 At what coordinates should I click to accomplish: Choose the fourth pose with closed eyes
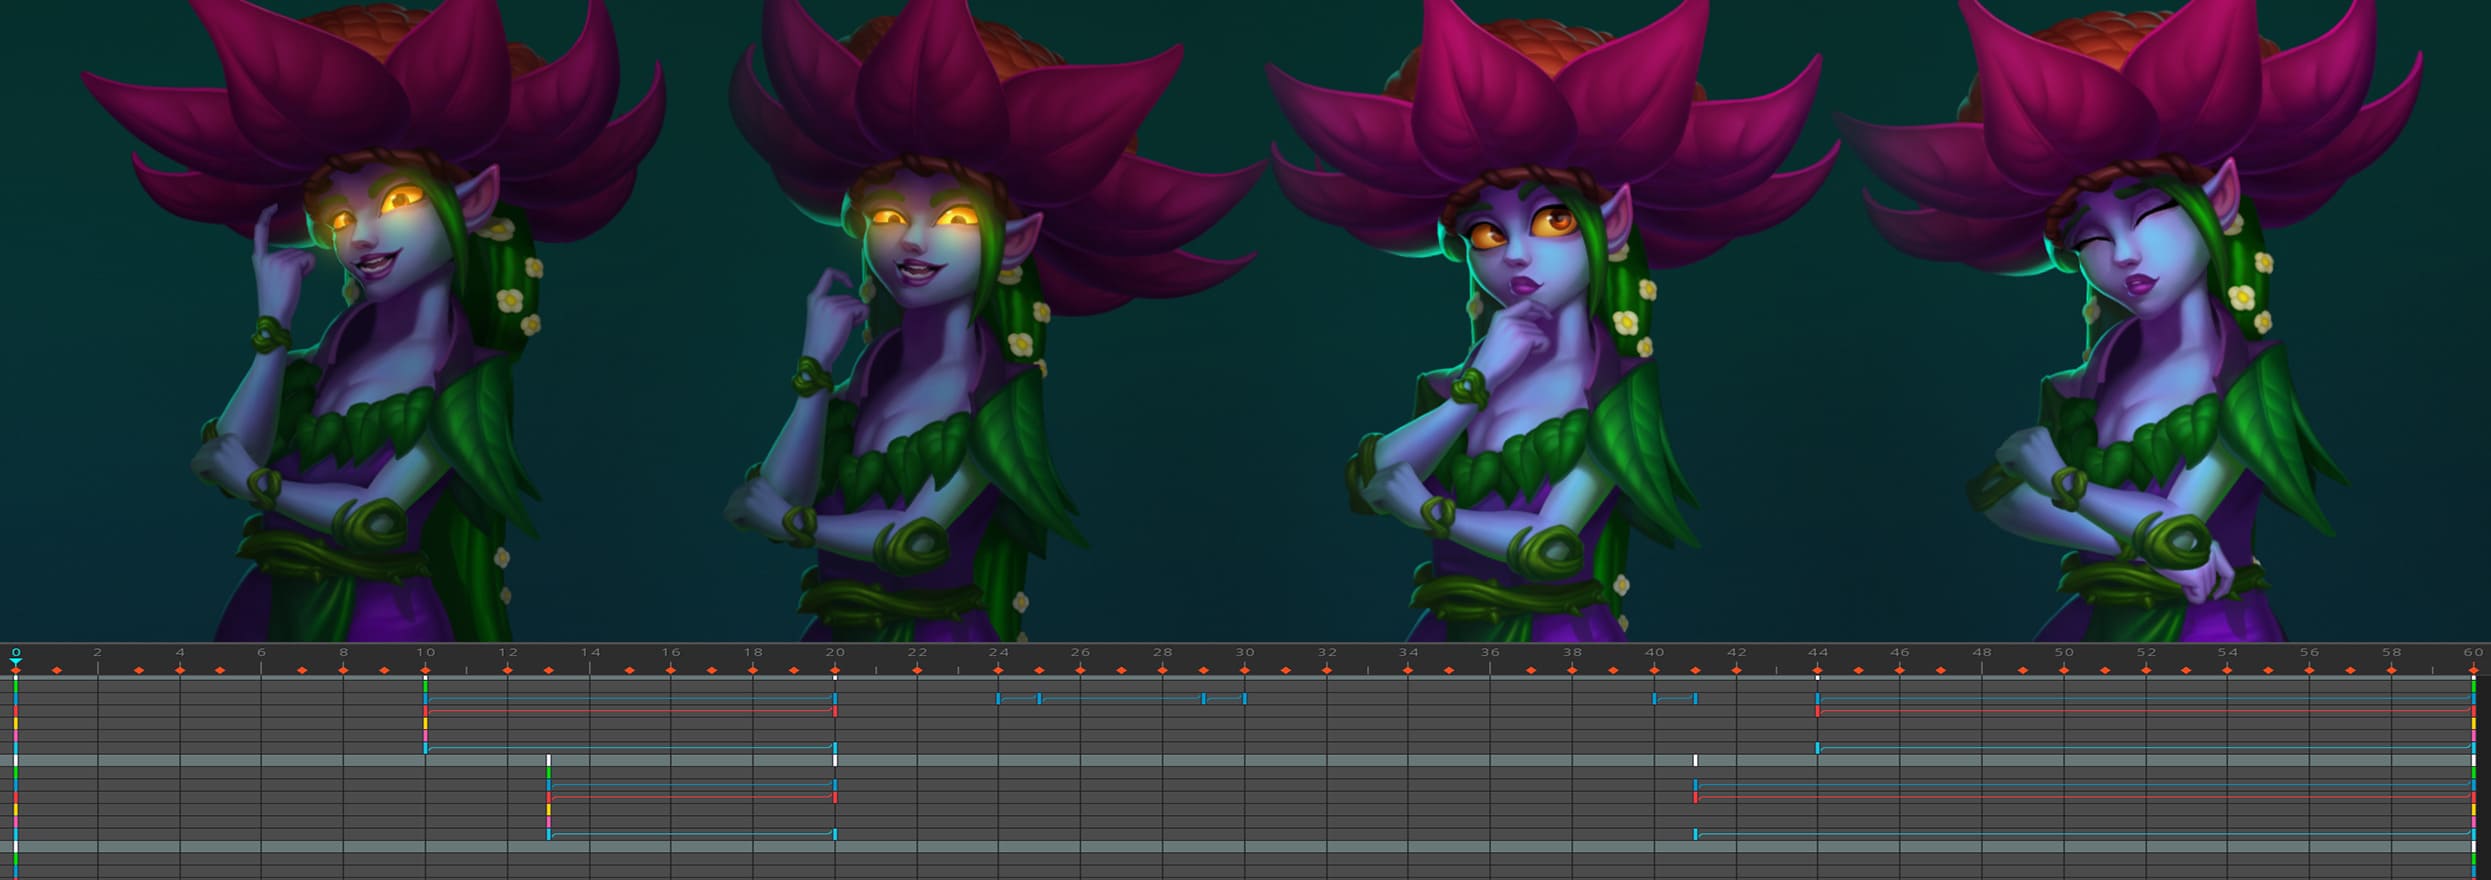[x=2130, y=320]
